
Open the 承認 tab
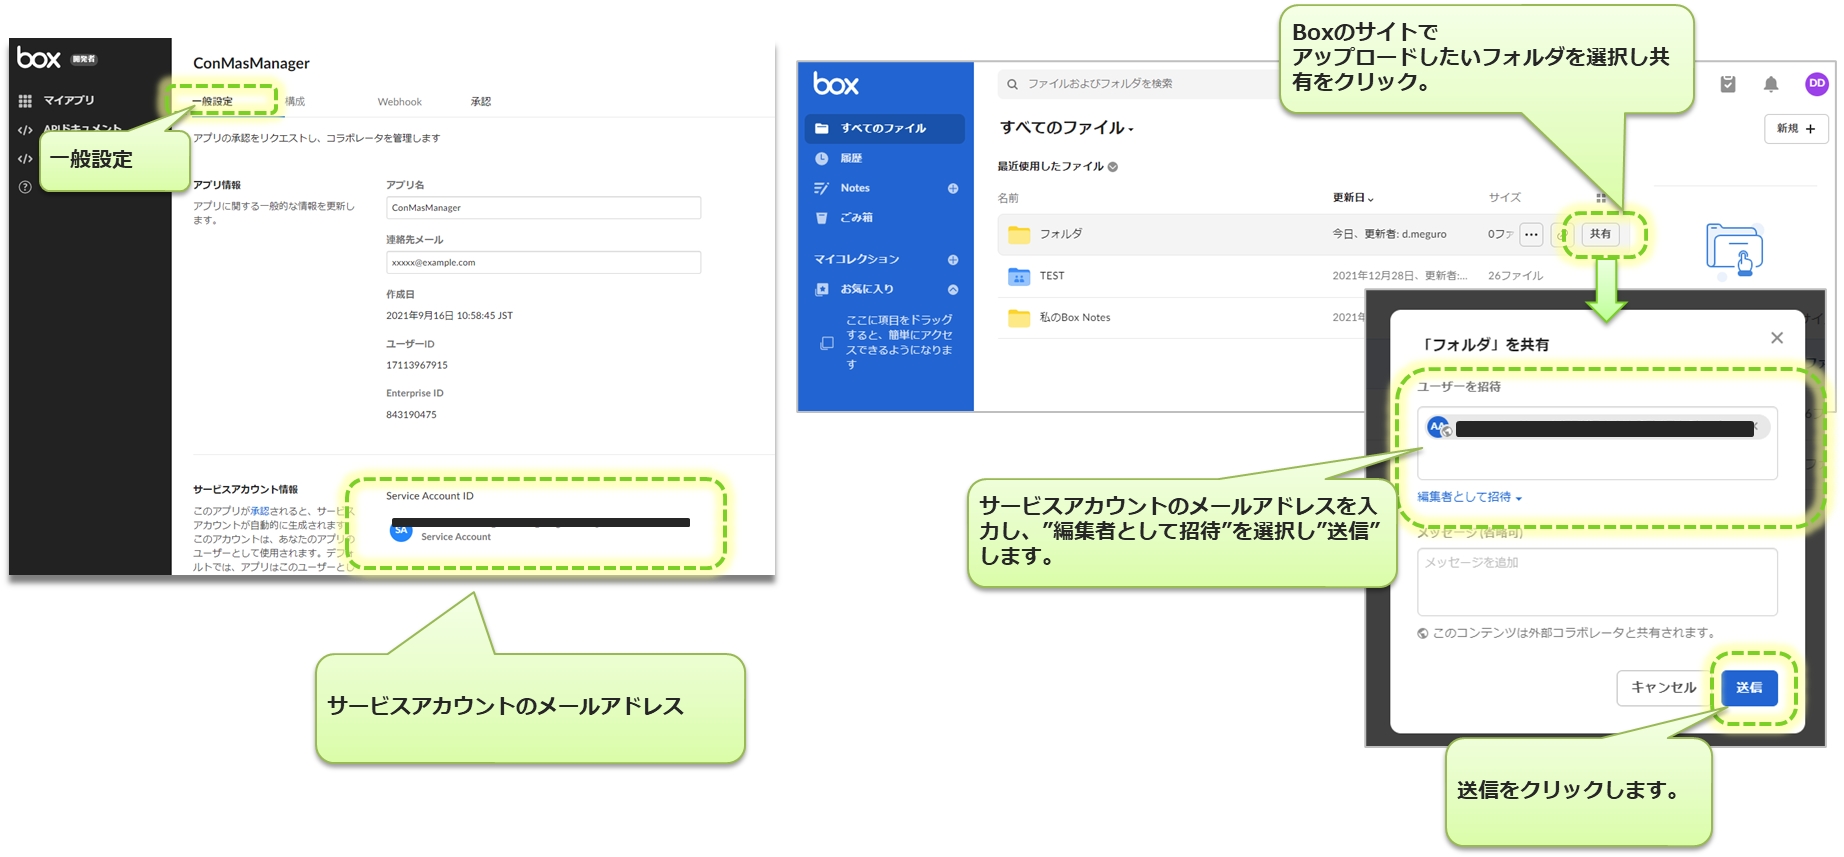click(481, 102)
